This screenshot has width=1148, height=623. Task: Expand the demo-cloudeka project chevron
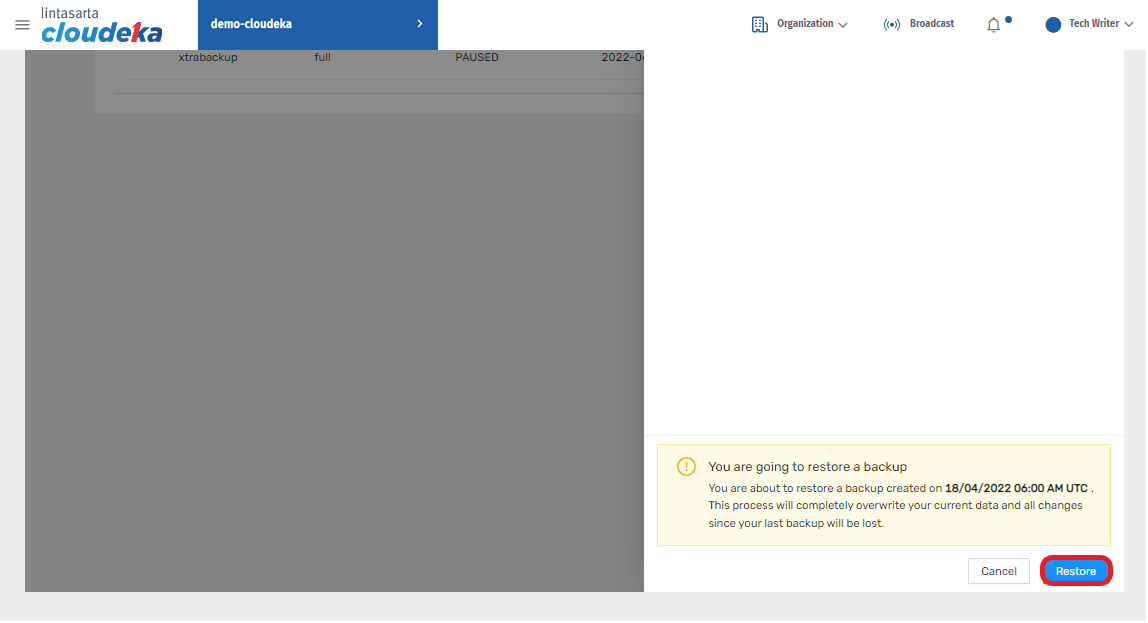tap(419, 24)
